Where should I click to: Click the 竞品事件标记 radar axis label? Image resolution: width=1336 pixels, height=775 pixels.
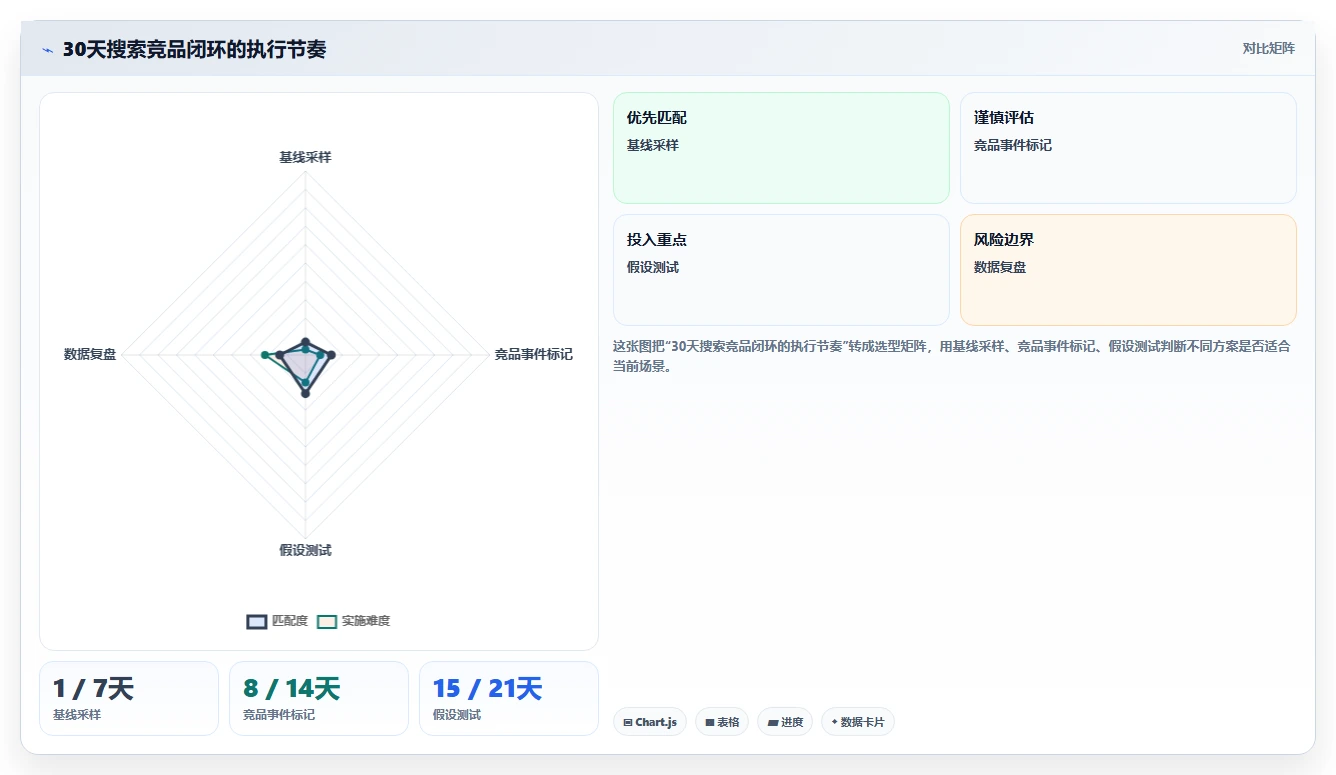(x=534, y=354)
